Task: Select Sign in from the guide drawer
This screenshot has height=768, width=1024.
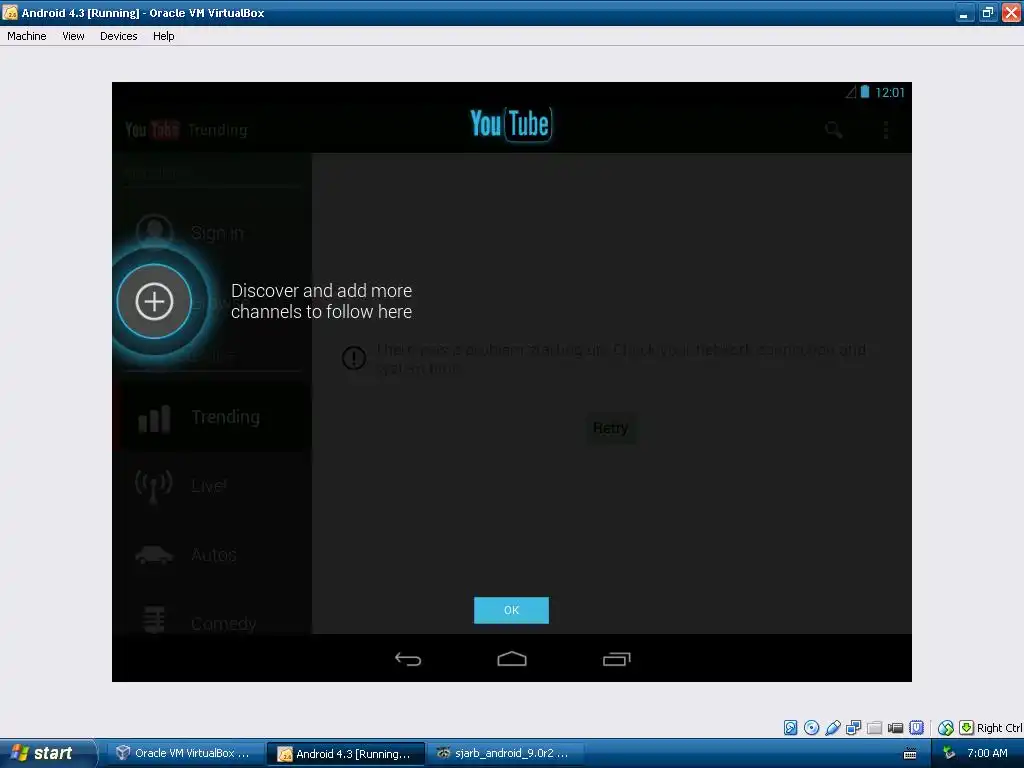Action: (x=212, y=232)
